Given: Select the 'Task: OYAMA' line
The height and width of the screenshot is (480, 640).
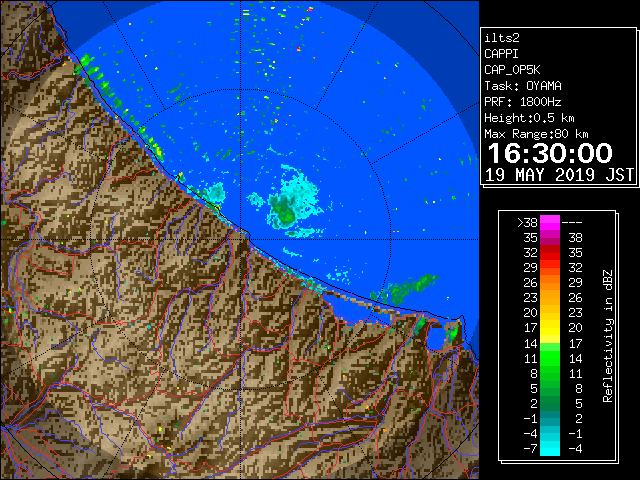Looking at the screenshot, I should tap(523, 86).
